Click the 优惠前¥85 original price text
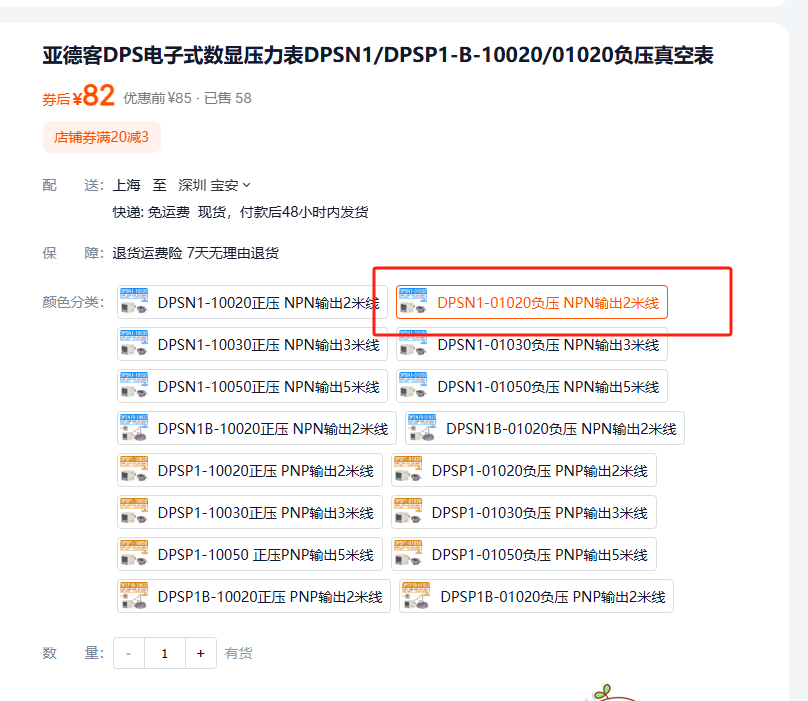Screen dimensions: 808x701 157,98
